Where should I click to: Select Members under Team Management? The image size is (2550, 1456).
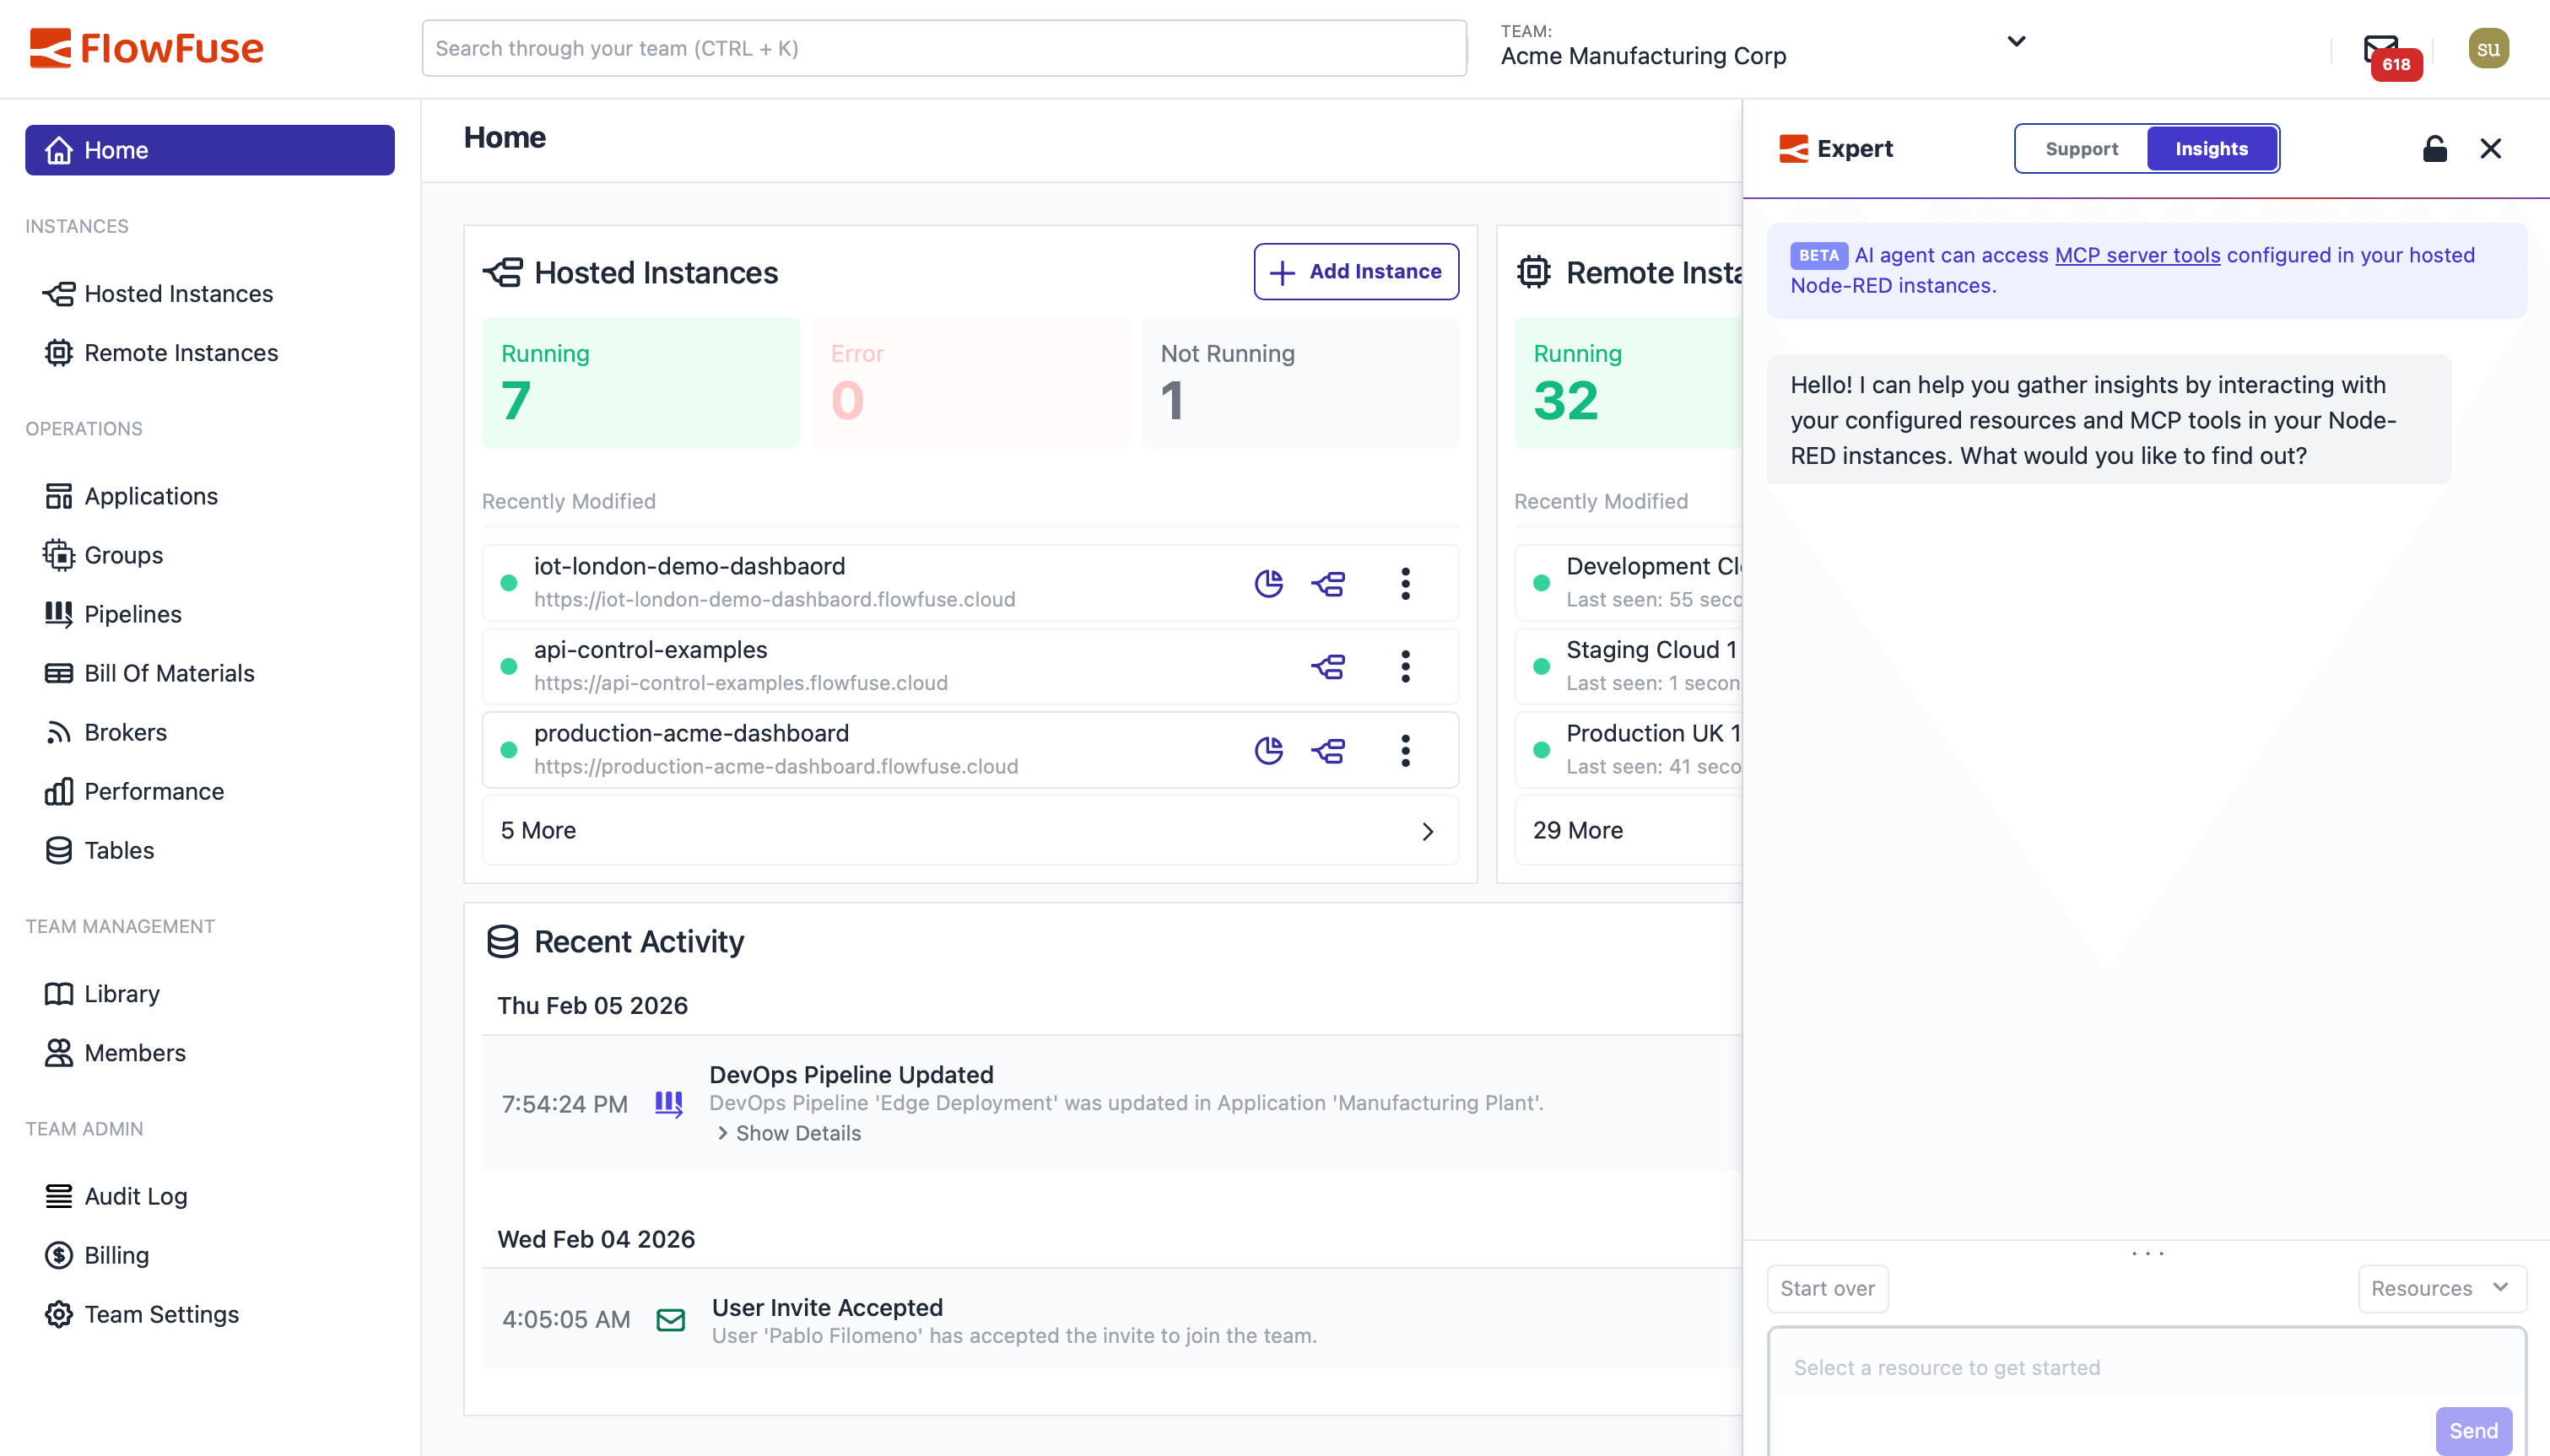134,1052
